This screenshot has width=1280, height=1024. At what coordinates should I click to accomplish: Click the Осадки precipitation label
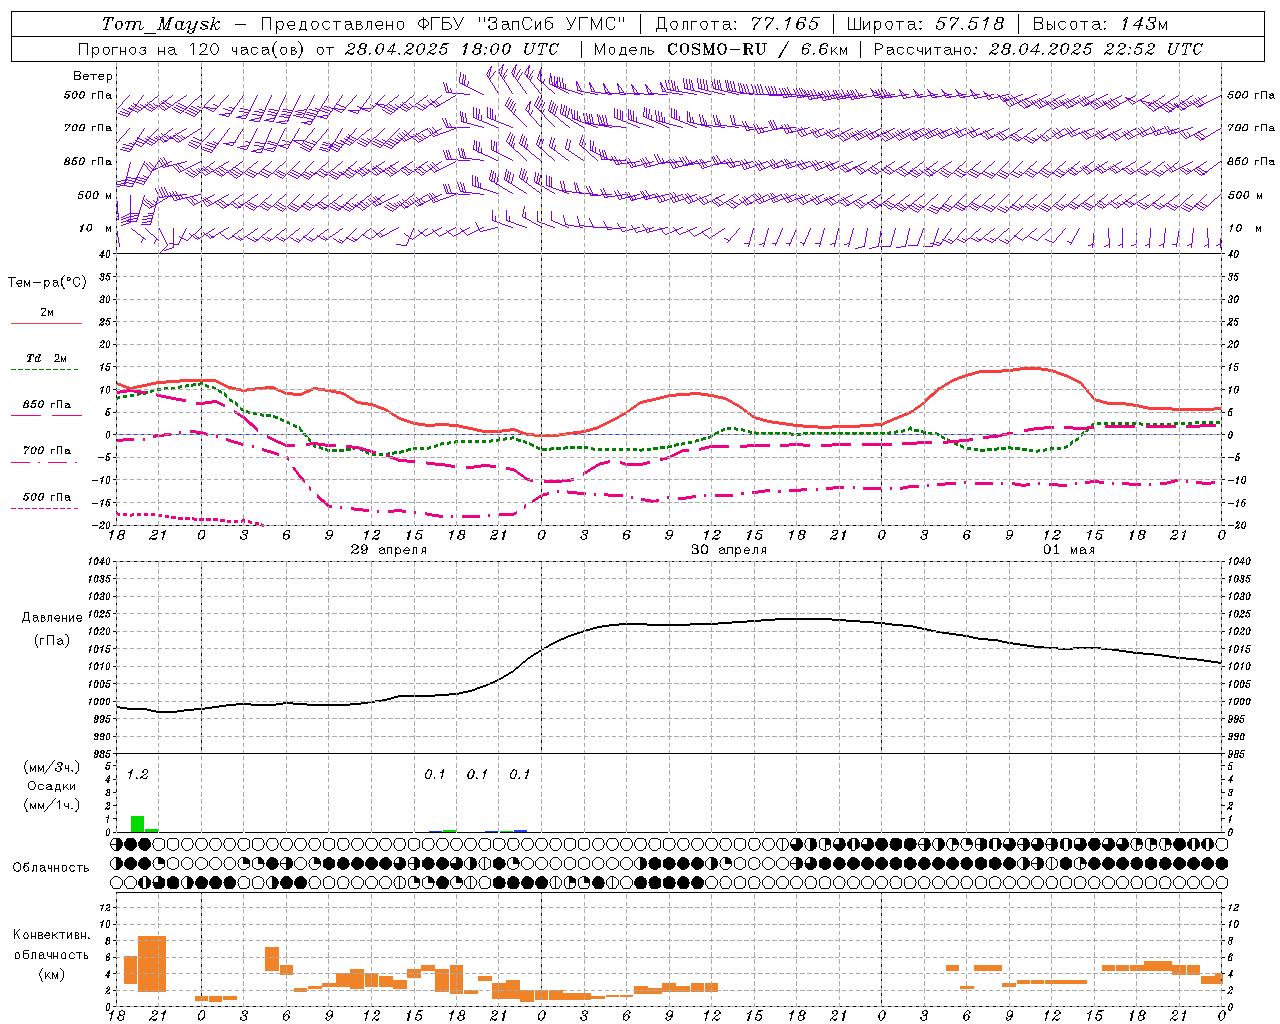click(x=52, y=786)
